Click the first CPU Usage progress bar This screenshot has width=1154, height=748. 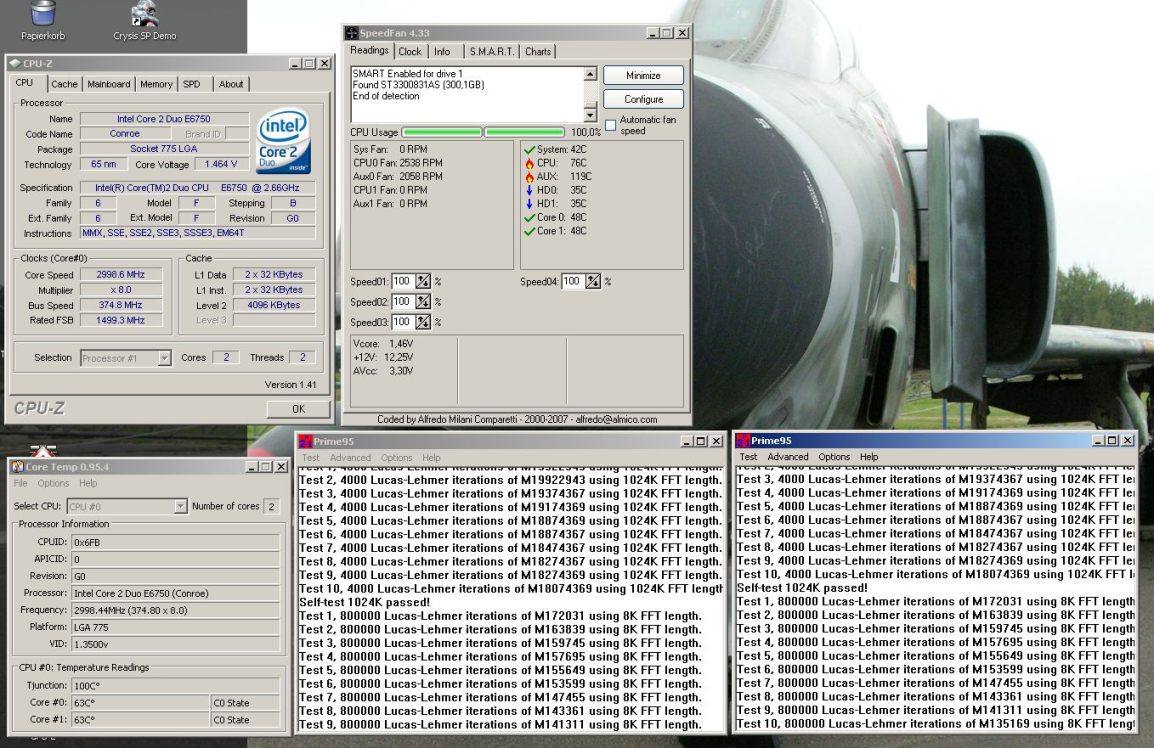442,133
